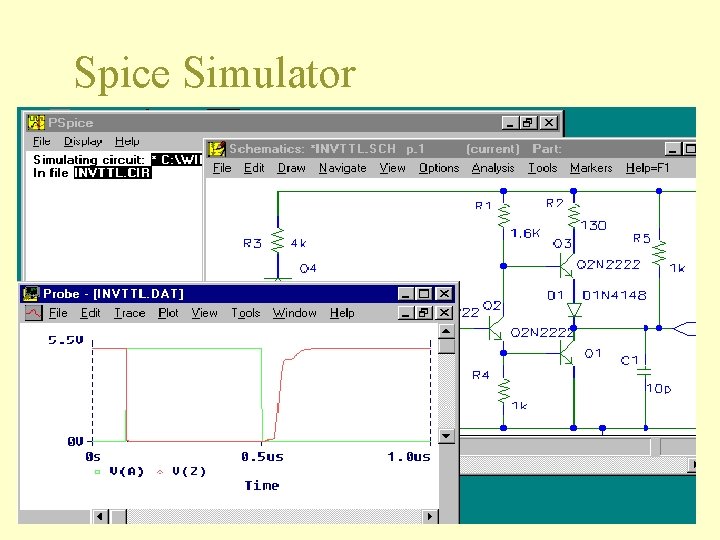Select the highlighted INVTTL.CIR filename
The height and width of the screenshot is (540, 720).
click(113, 173)
